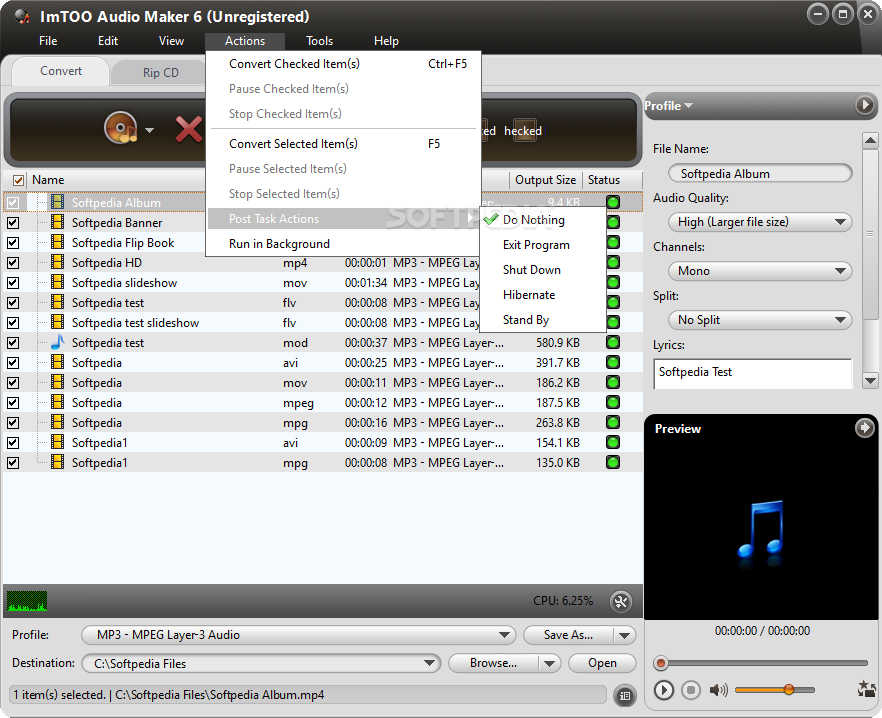Toggle the select-all checkbox in the Name header
882x718 pixels.
pyautogui.click(x=19, y=180)
